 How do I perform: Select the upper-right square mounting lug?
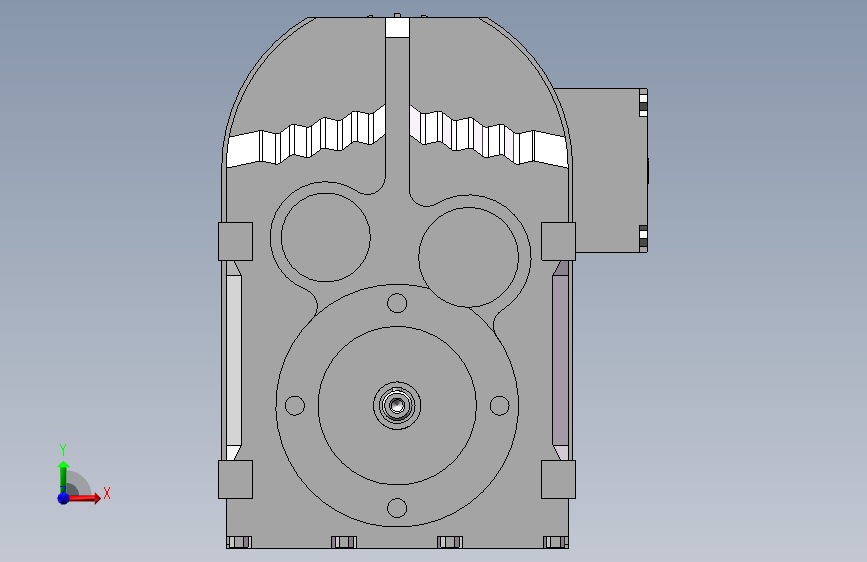tap(558, 241)
